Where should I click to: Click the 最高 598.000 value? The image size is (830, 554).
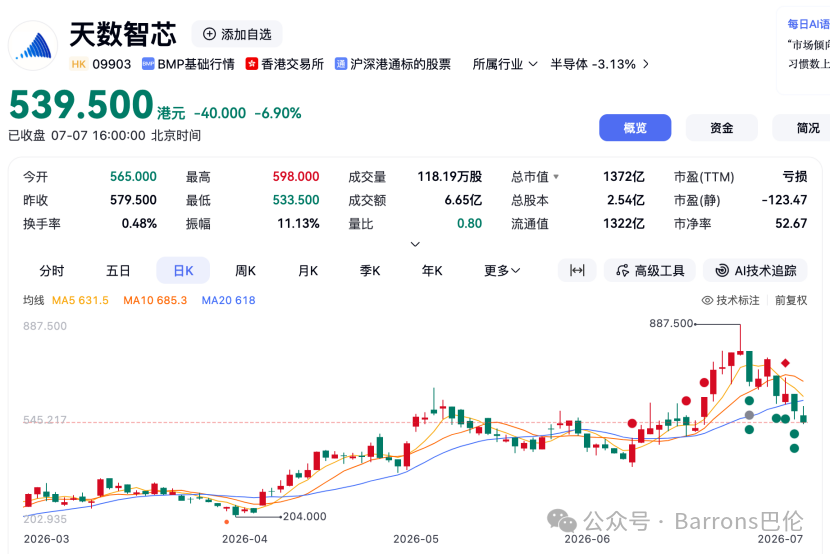pyautogui.click(x=296, y=177)
